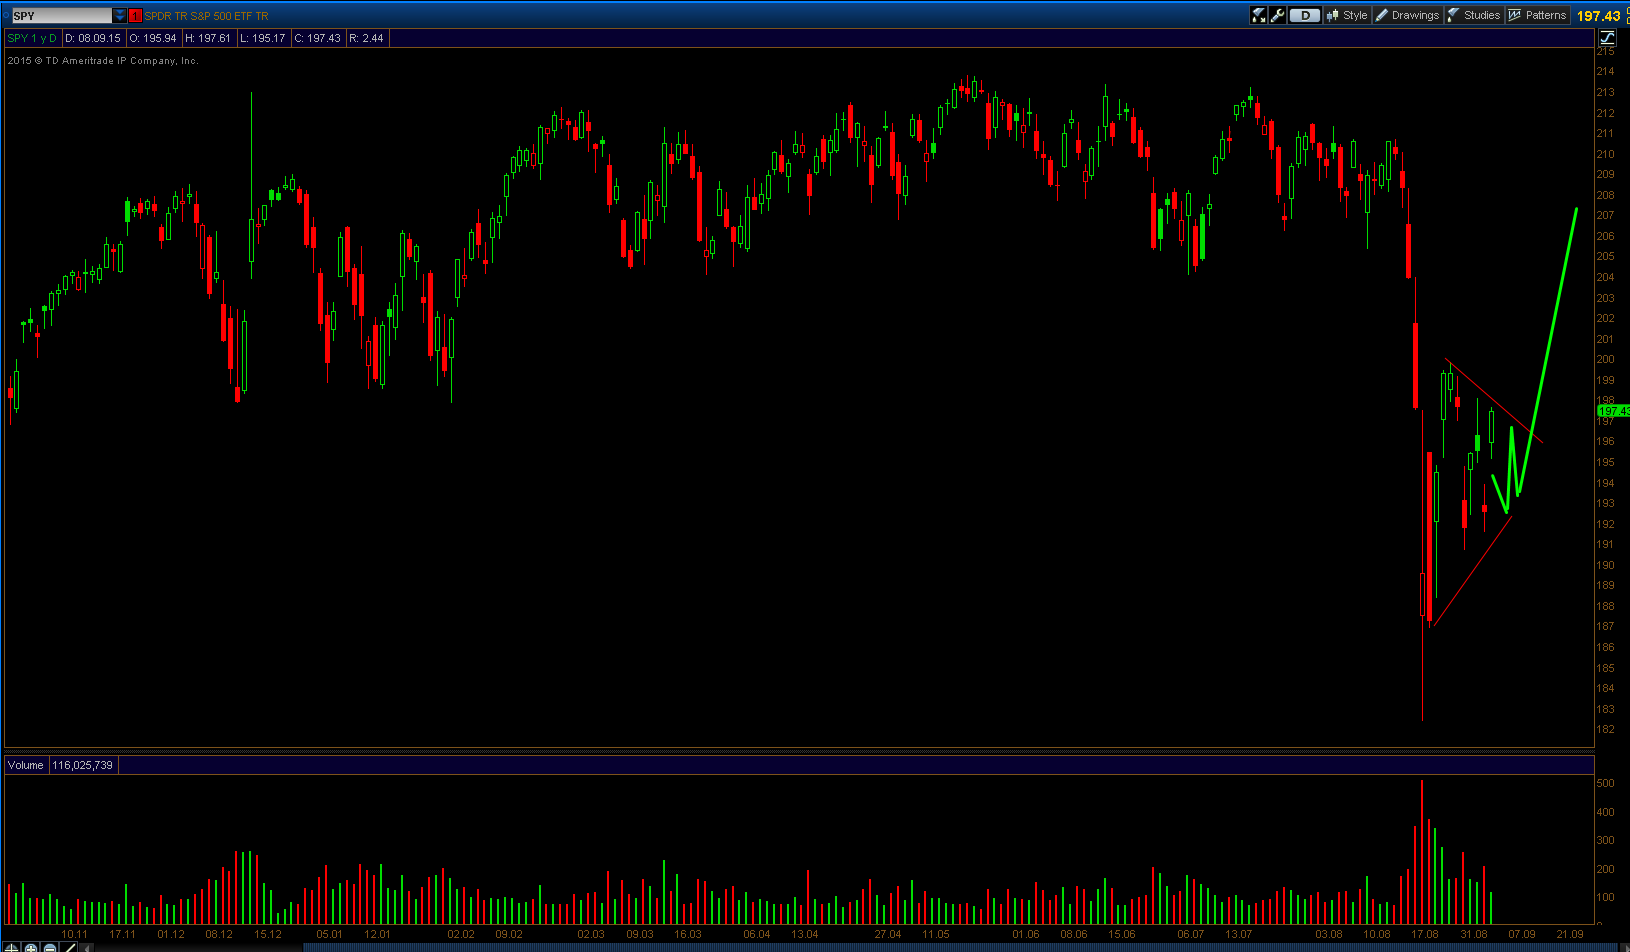Click the D: 08.09.15 date value

(x=93, y=38)
